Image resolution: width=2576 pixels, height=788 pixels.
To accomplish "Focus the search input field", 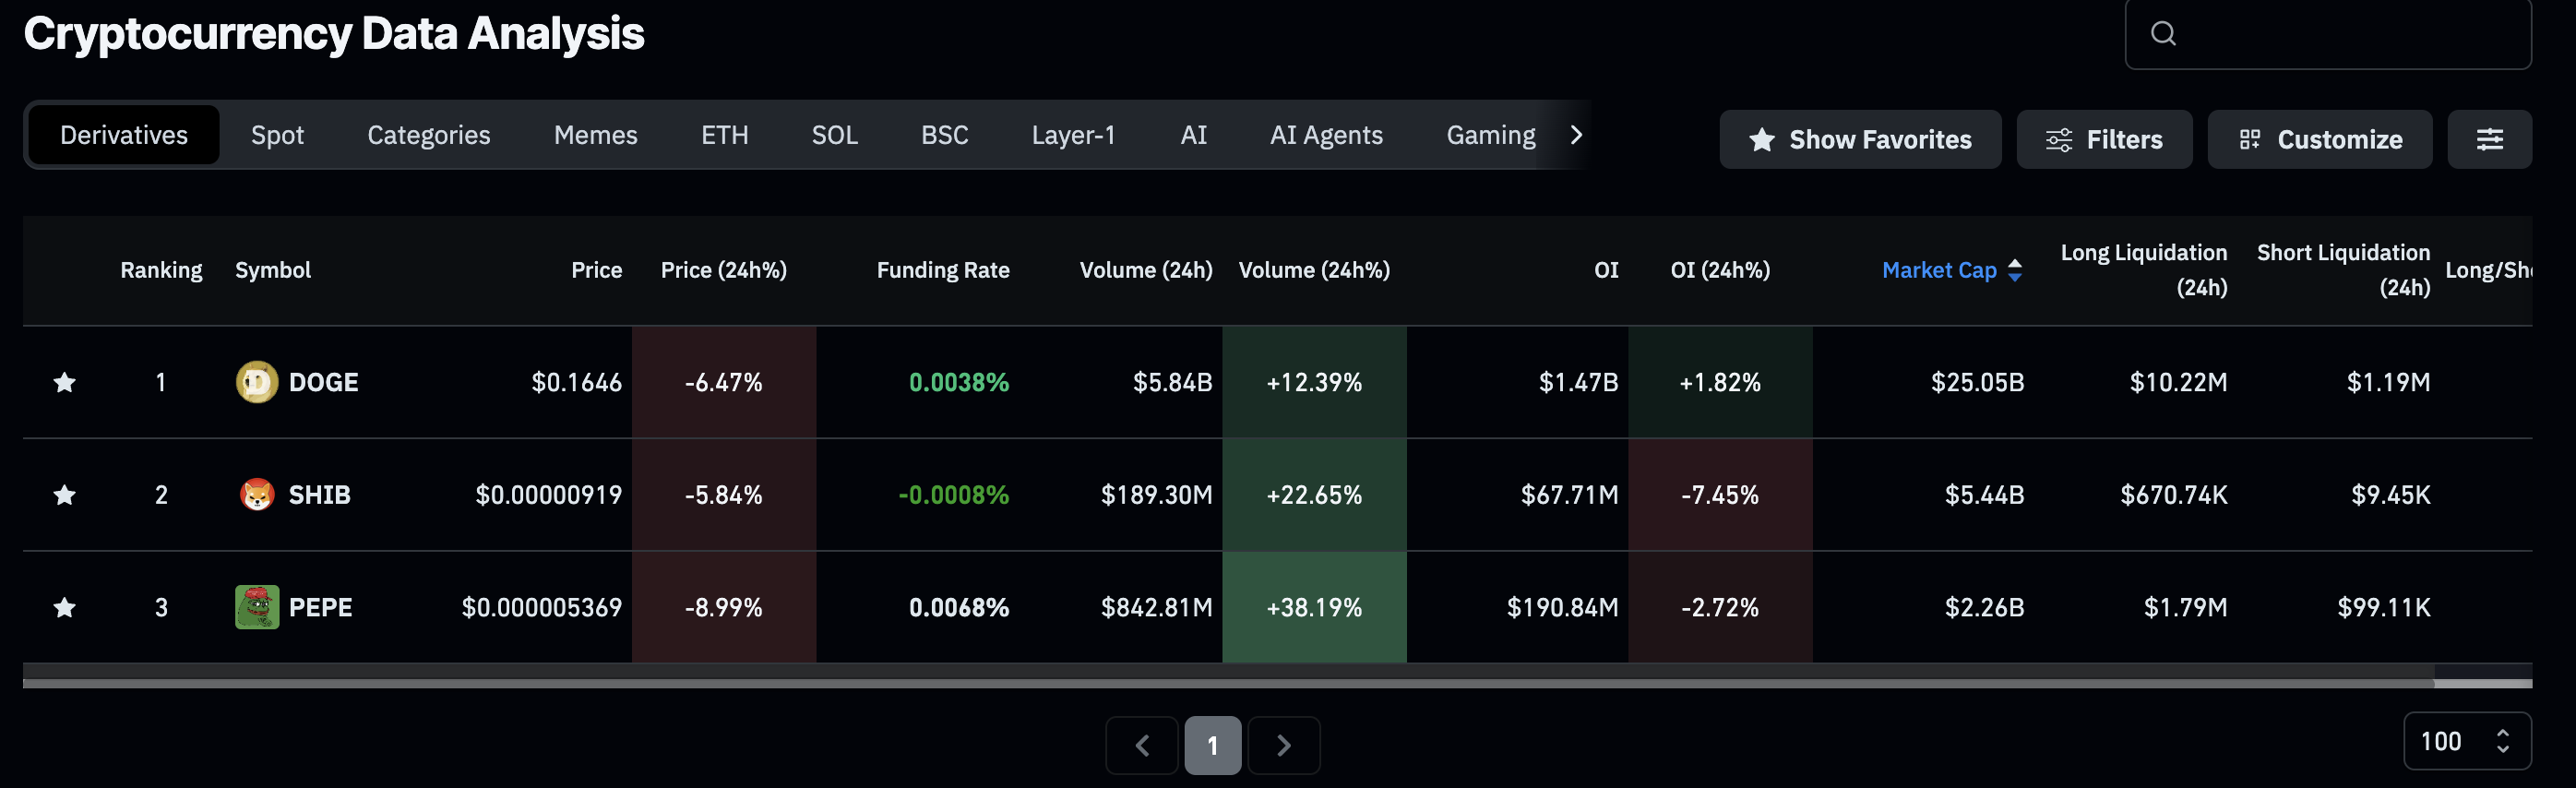I will pyautogui.click(x=2350, y=34).
